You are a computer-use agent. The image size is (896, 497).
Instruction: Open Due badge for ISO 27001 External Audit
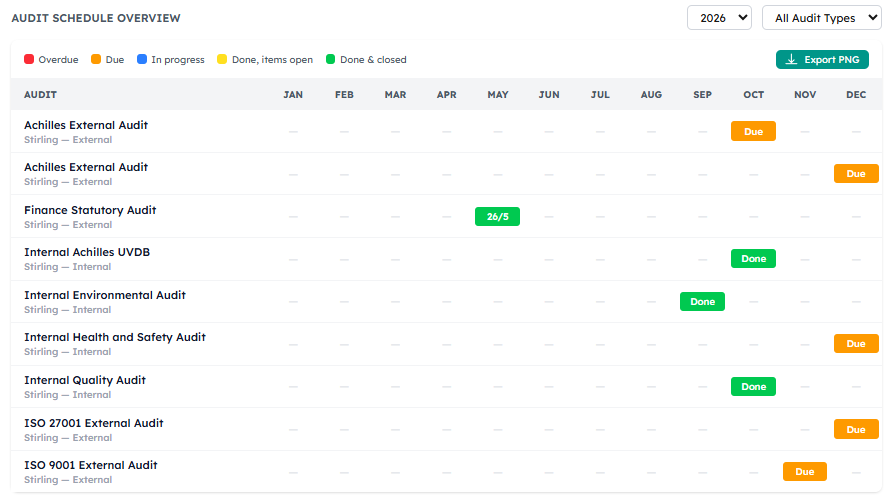[856, 429]
